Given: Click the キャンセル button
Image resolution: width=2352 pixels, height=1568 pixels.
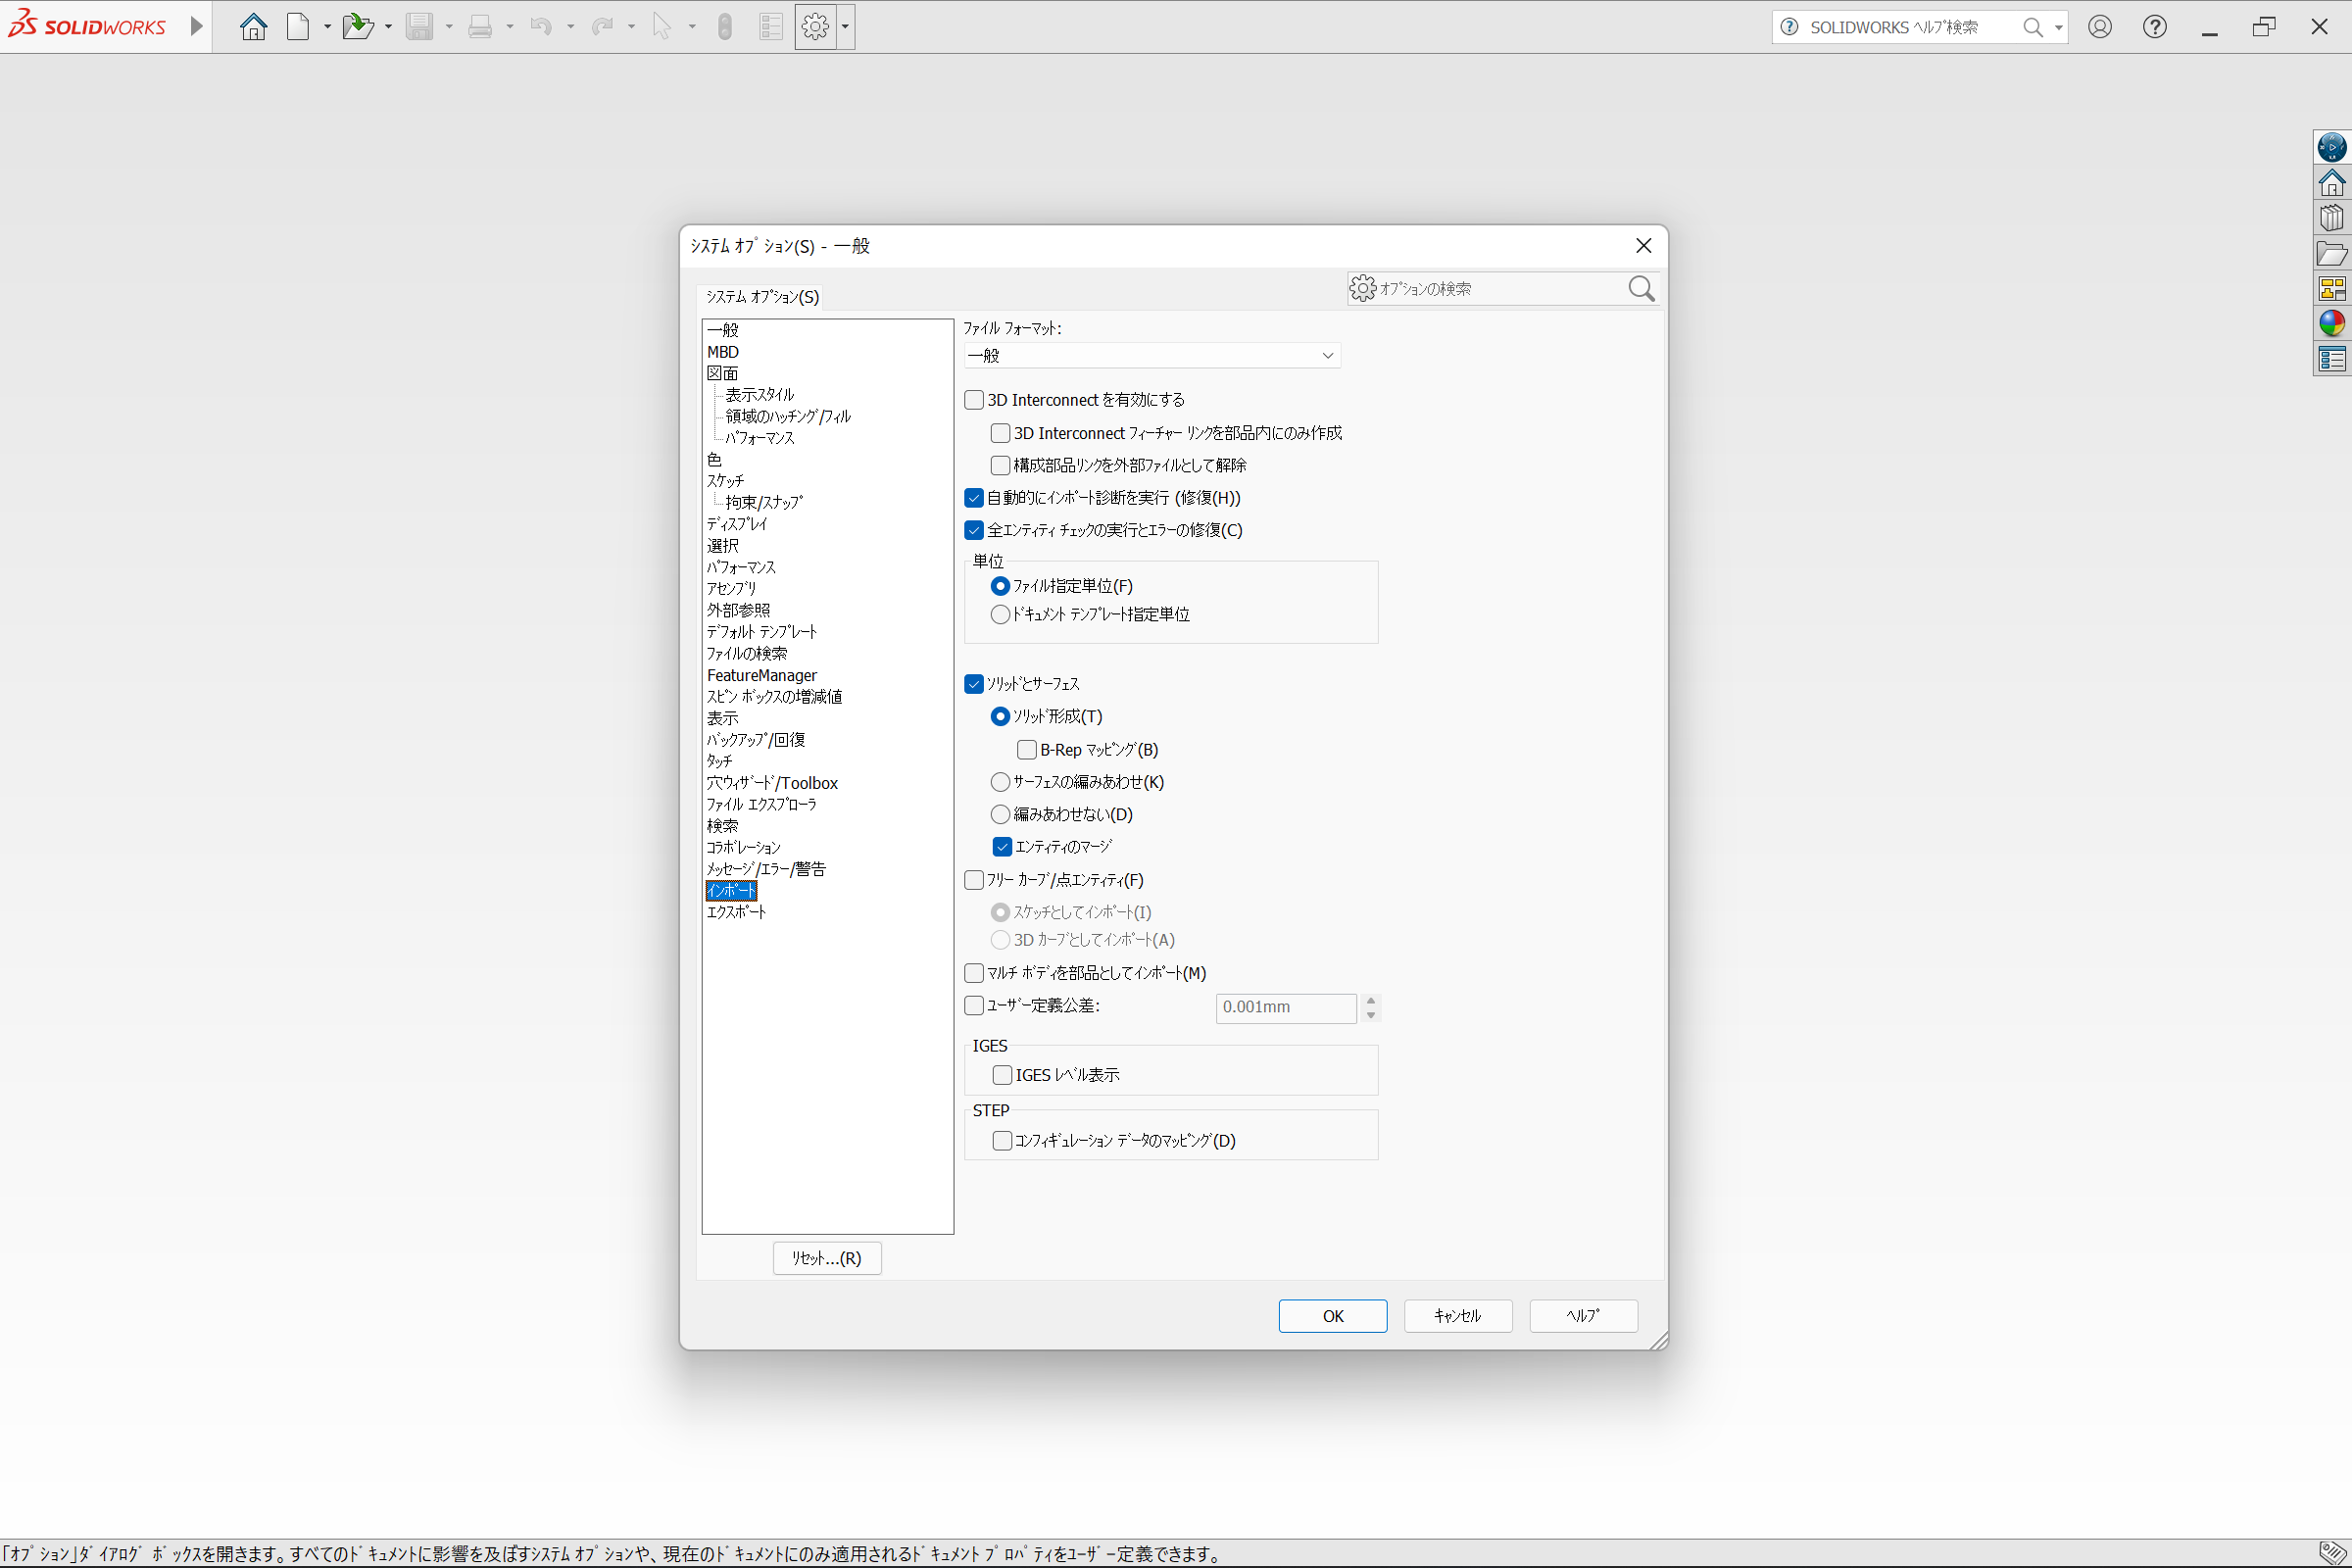Looking at the screenshot, I should (x=1458, y=1316).
